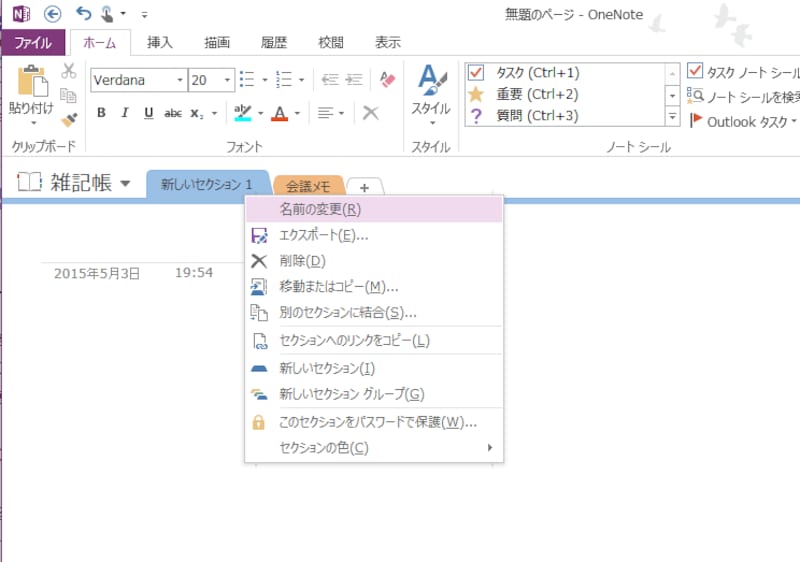Click the OneNote back arrow icon
Screen dimensions: 800x562
[53, 14]
